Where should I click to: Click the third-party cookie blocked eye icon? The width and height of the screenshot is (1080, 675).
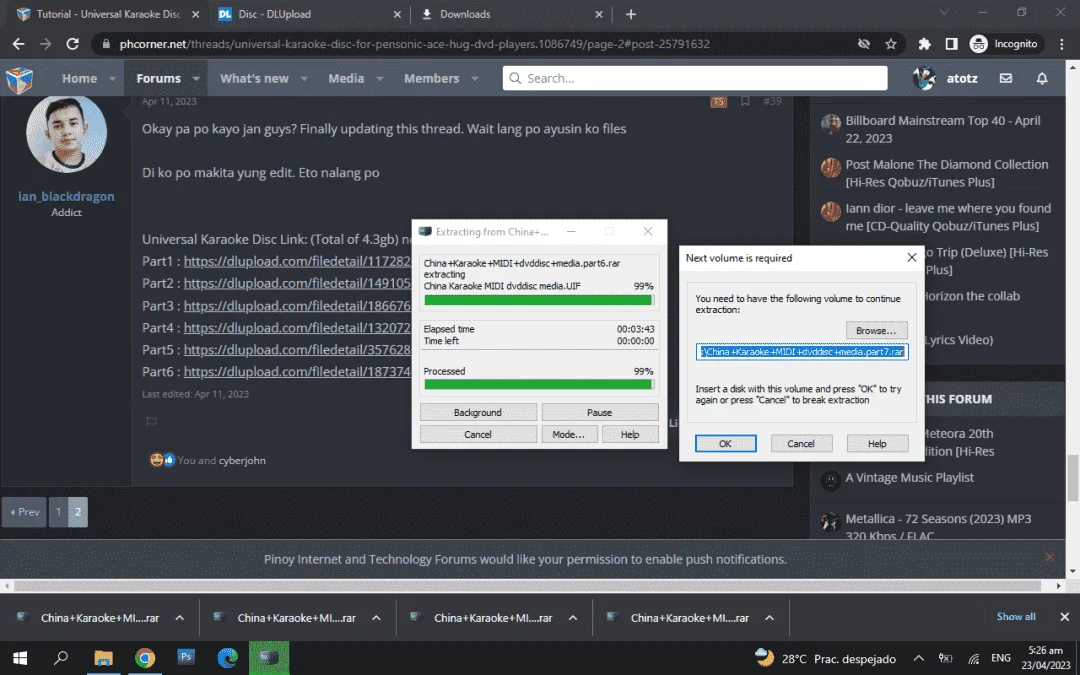click(863, 43)
